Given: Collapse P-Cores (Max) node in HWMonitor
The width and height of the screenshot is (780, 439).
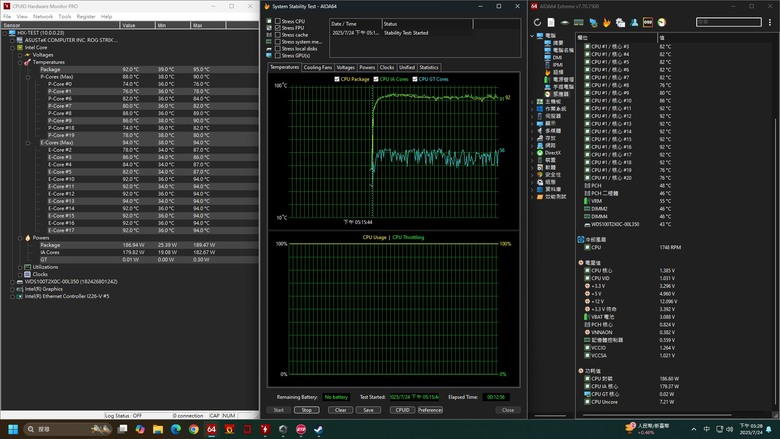Looking at the screenshot, I should tap(28, 77).
